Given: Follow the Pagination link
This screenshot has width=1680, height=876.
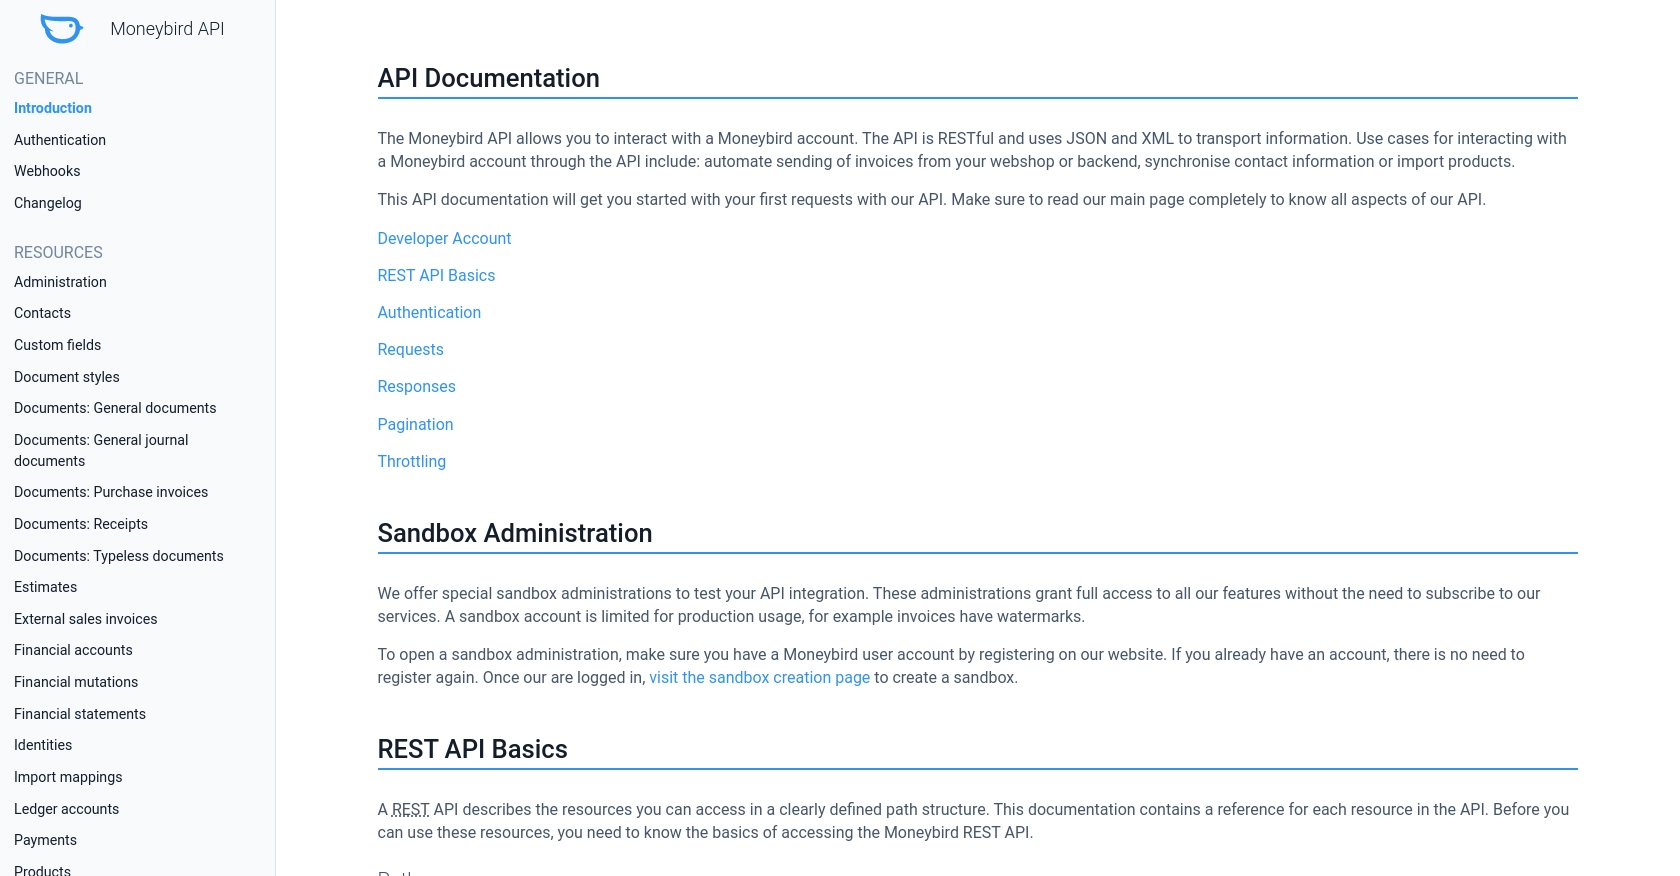Looking at the screenshot, I should (x=415, y=424).
